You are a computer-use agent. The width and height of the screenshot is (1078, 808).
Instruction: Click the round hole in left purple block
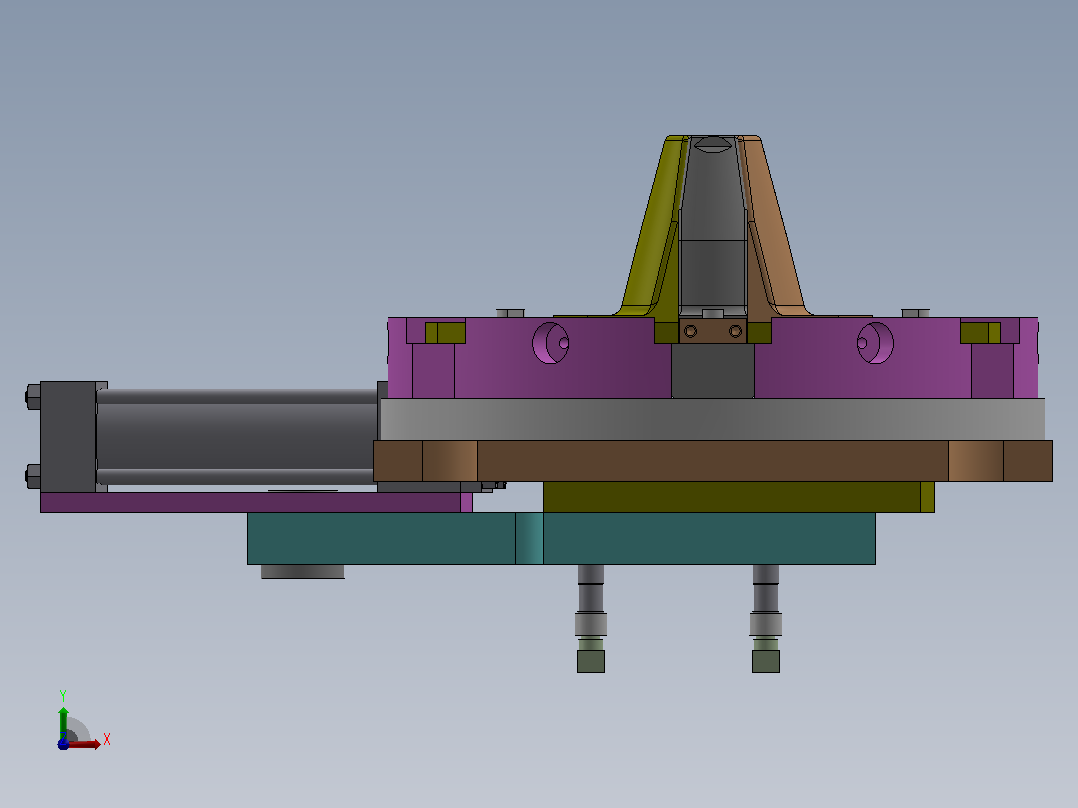pyautogui.click(x=551, y=342)
